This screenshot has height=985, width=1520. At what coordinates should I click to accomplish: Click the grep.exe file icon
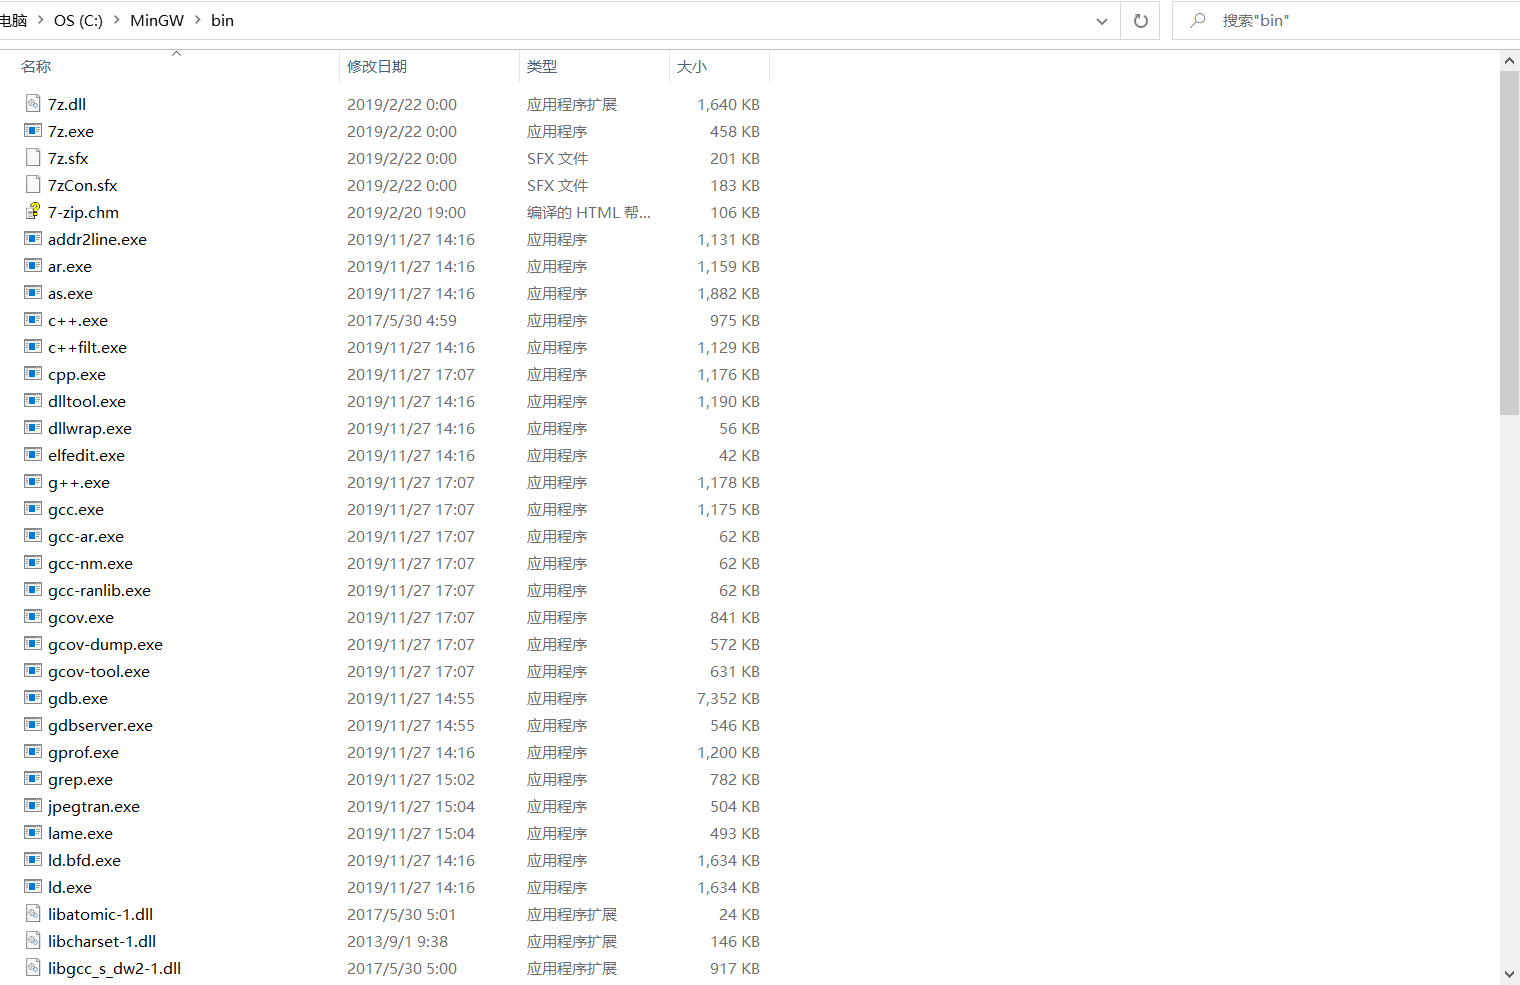click(x=32, y=779)
